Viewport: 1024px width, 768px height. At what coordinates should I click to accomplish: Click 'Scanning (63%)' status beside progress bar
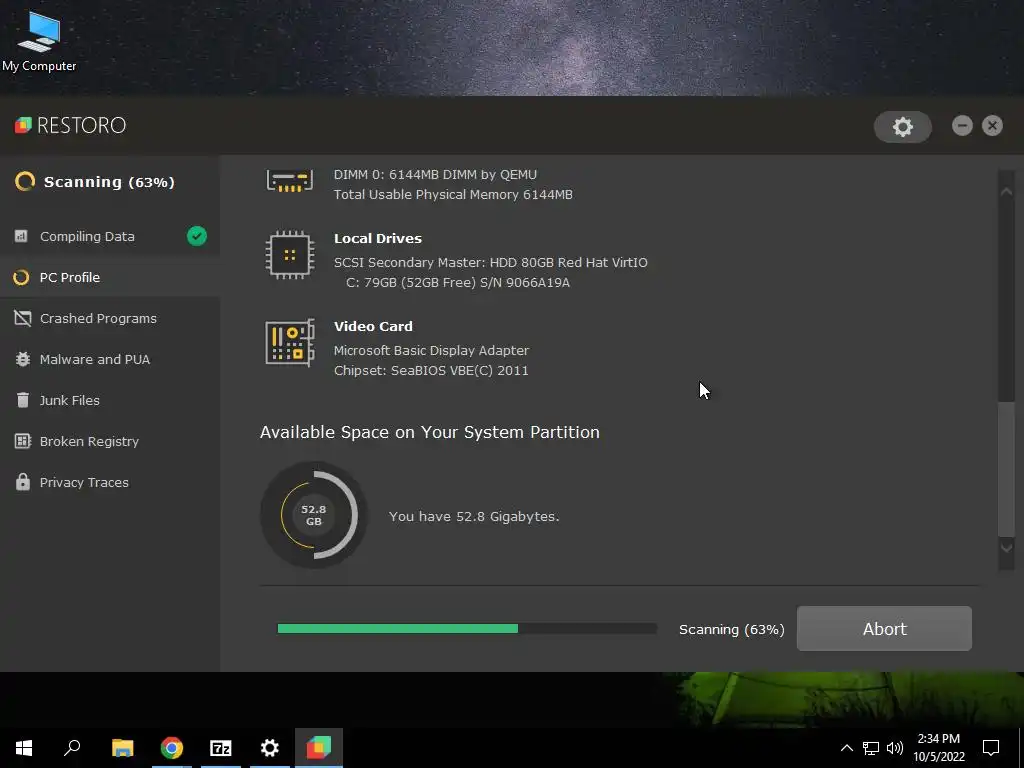[x=731, y=630]
